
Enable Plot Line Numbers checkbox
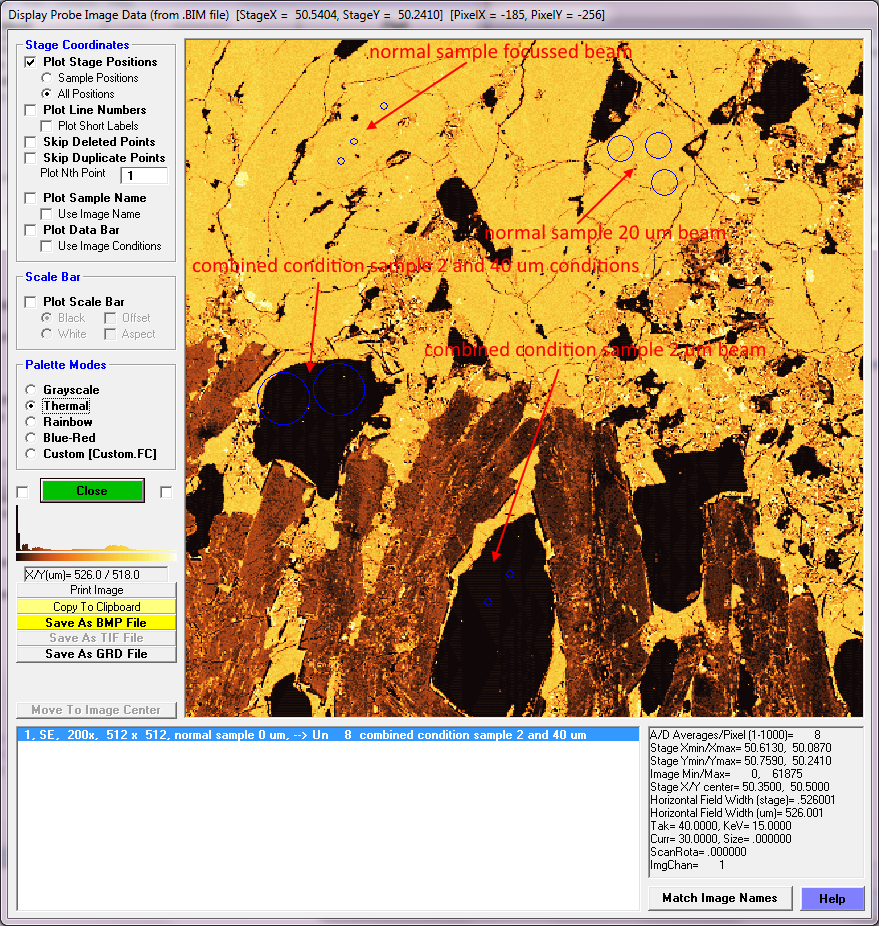(30, 110)
